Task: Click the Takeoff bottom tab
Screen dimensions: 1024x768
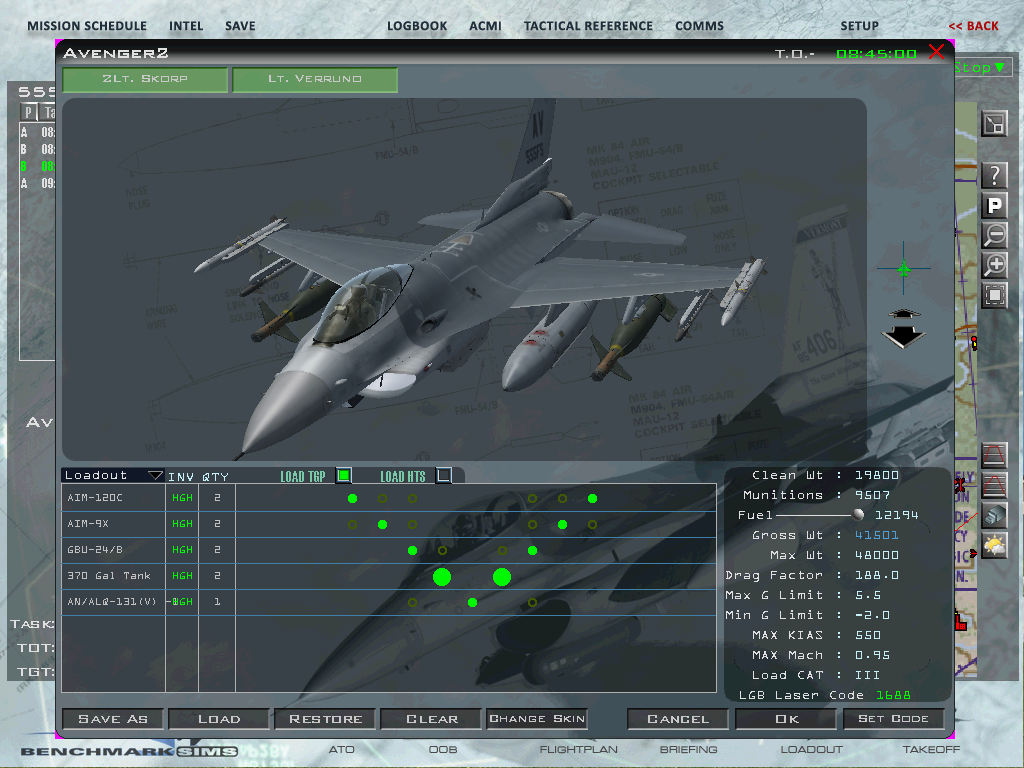Action: pos(931,749)
